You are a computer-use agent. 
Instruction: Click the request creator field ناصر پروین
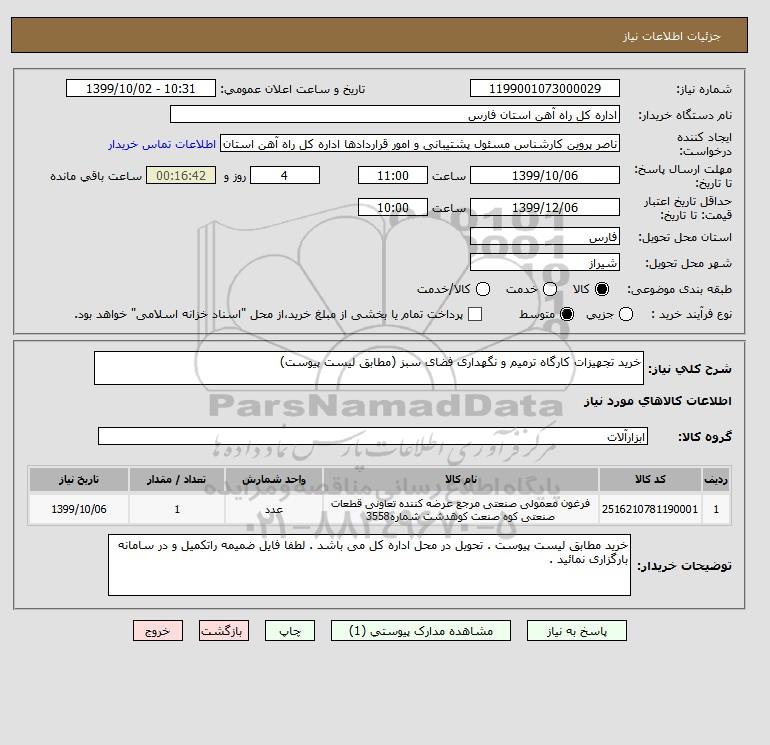(x=420, y=144)
